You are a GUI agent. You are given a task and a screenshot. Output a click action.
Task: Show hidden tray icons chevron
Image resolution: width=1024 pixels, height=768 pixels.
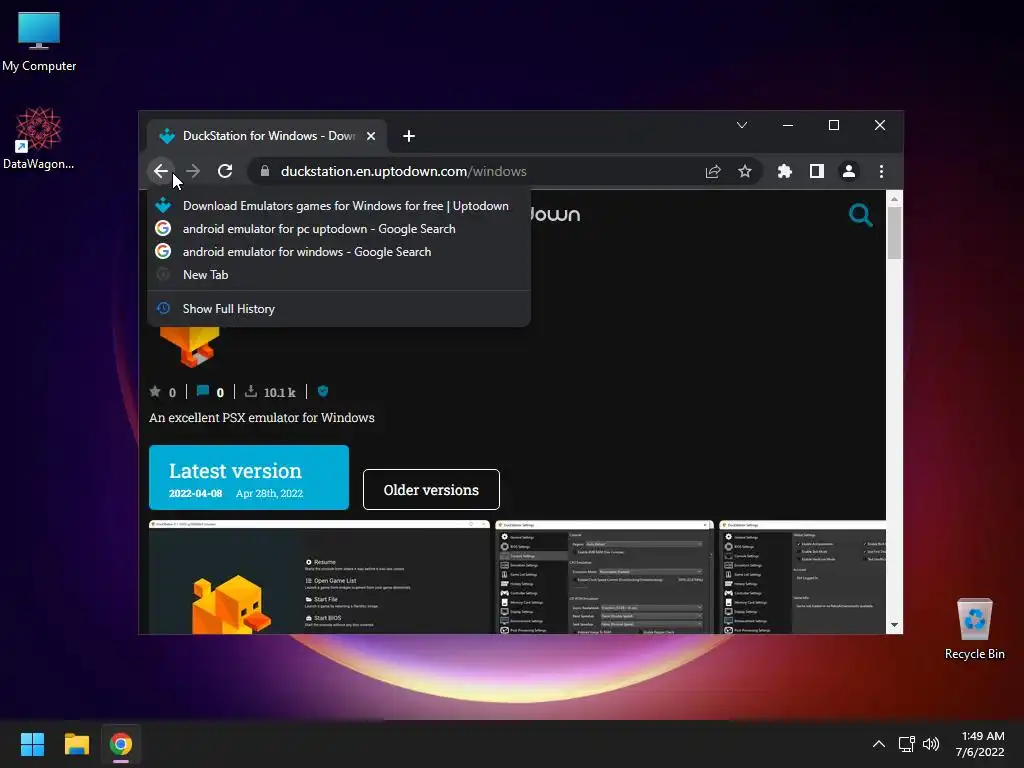point(879,744)
